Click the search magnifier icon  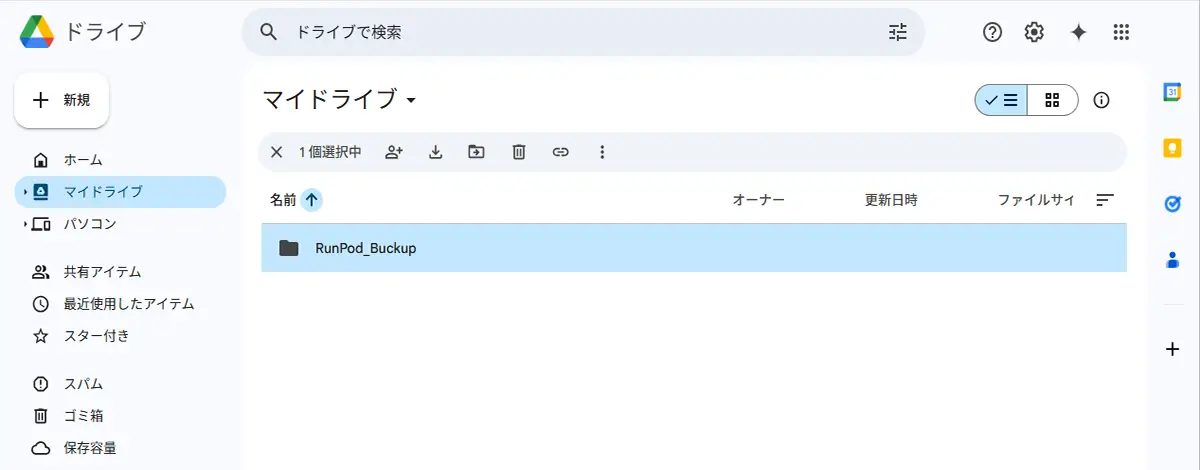pos(268,32)
